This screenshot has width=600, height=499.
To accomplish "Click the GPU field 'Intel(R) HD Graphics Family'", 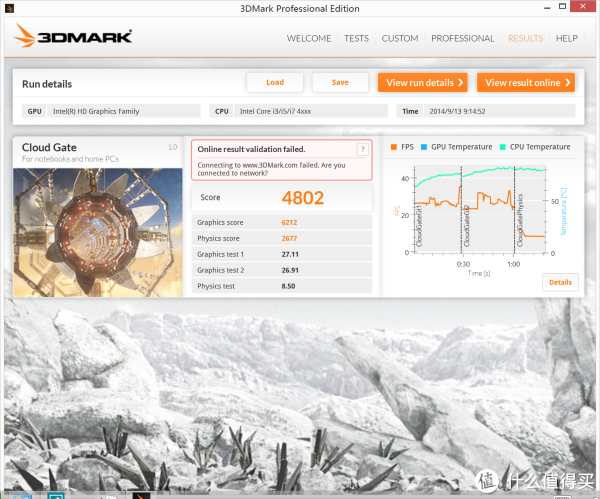I will [x=124, y=111].
